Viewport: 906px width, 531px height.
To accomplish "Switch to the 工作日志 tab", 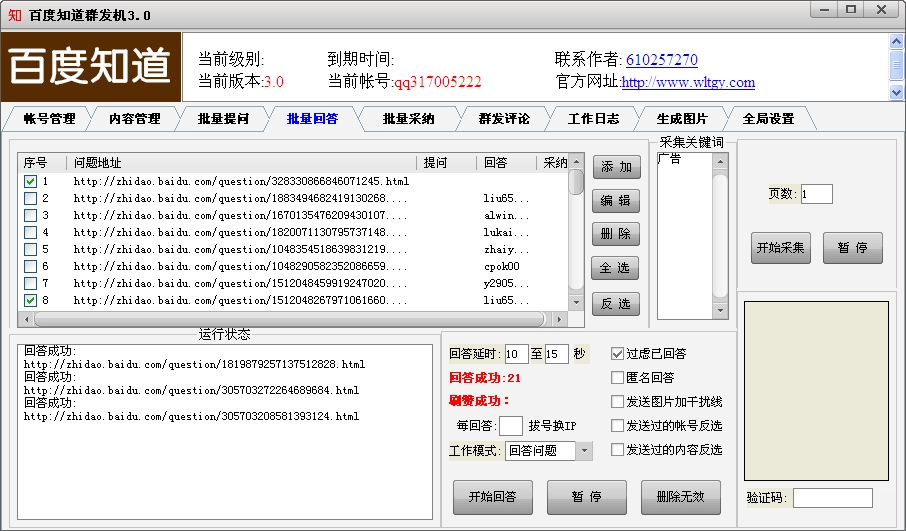I will point(593,119).
